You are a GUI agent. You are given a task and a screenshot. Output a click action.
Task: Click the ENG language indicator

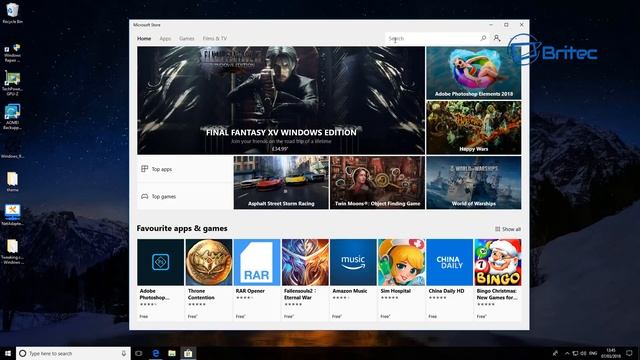pos(593,353)
